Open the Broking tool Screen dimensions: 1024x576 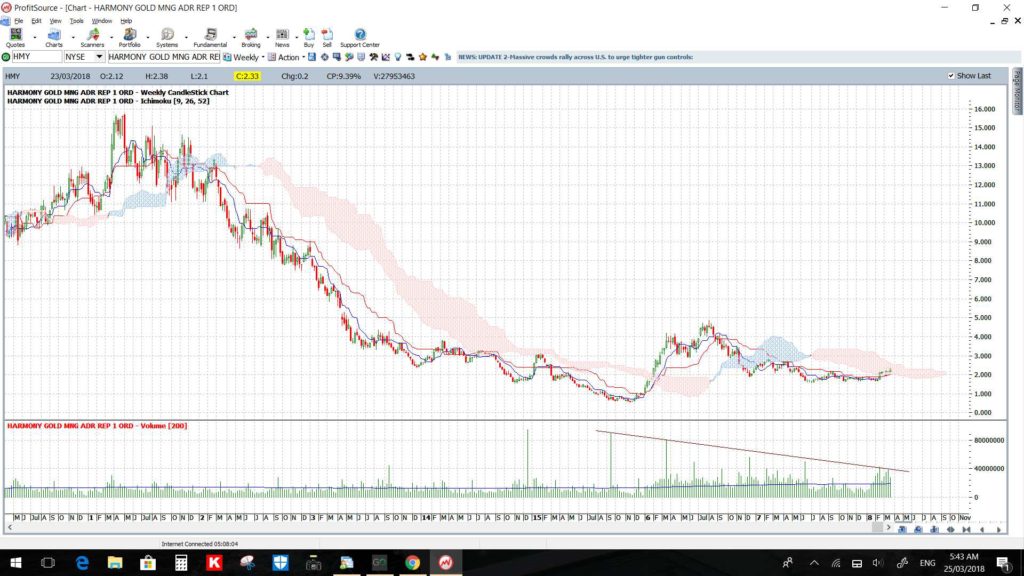coord(251,38)
